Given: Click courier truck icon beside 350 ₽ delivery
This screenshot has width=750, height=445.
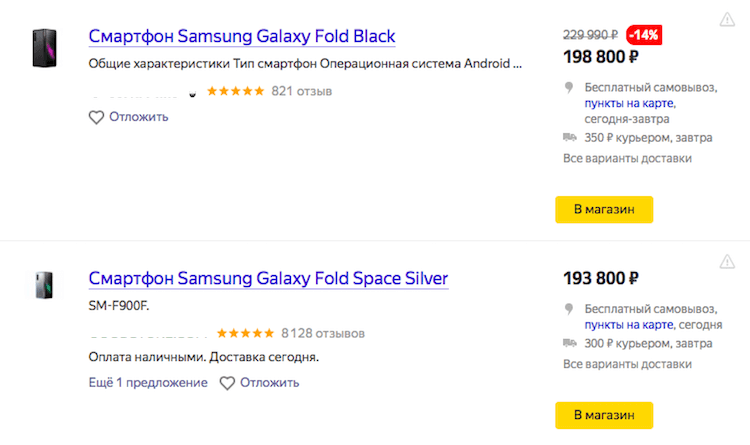Looking at the screenshot, I should click(570, 138).
